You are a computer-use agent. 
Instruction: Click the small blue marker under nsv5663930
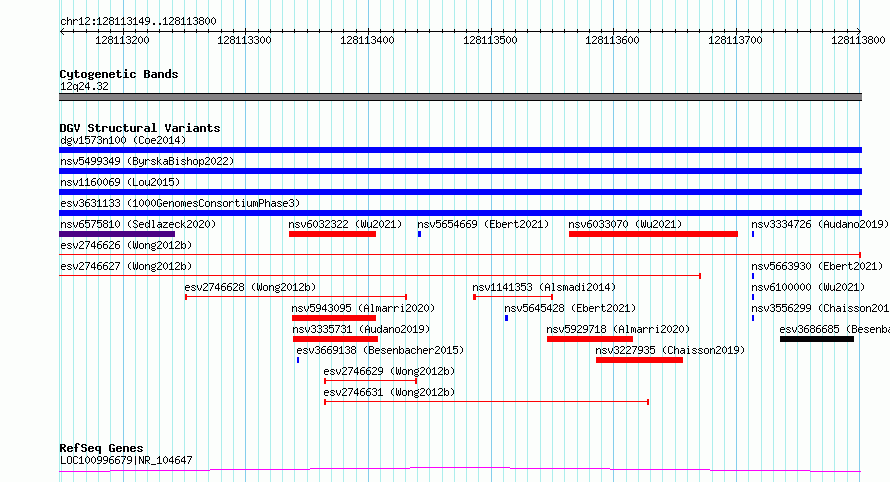click(753, 276)
